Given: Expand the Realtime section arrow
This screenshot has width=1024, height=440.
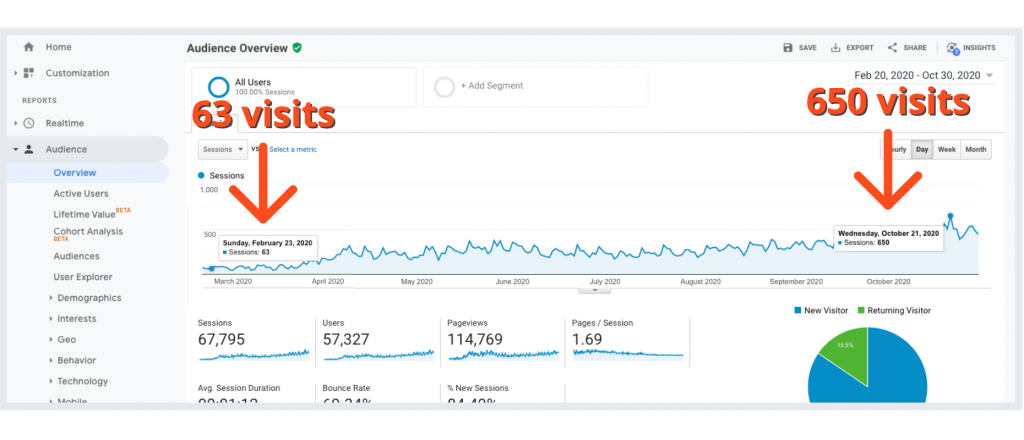Looking at the screenshot, I should coord(15,123).
